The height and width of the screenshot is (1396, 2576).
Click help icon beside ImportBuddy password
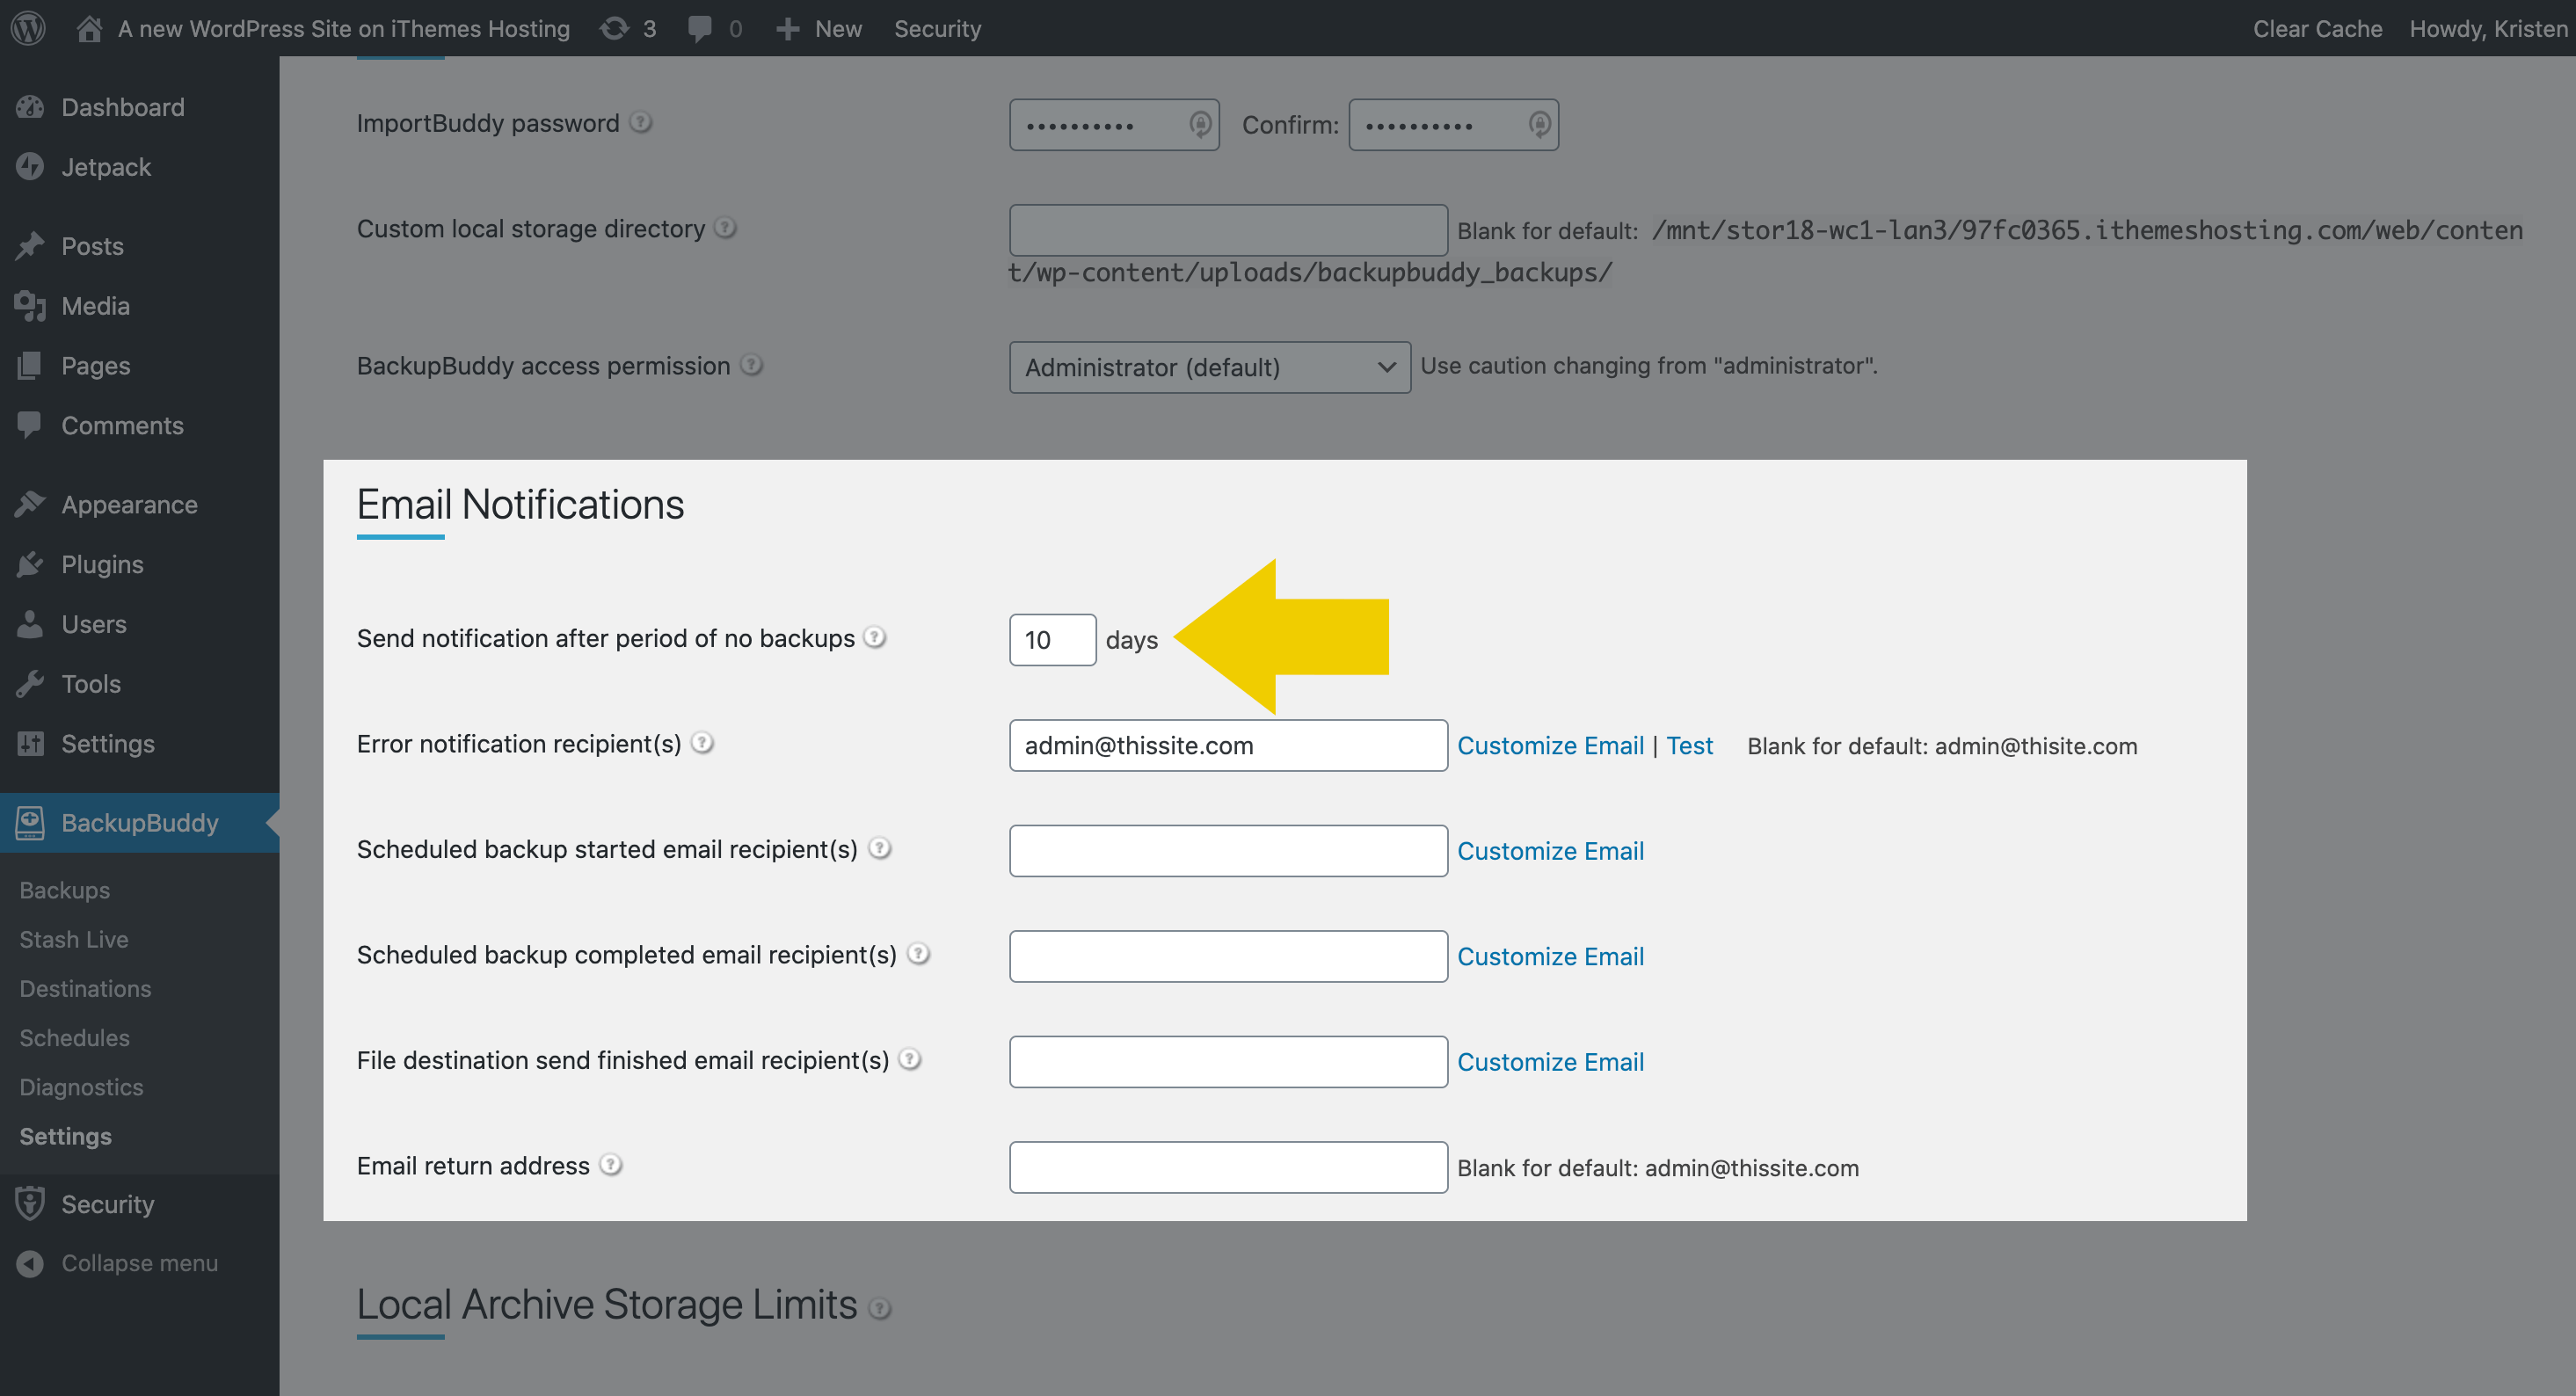(x=641, y=122)
